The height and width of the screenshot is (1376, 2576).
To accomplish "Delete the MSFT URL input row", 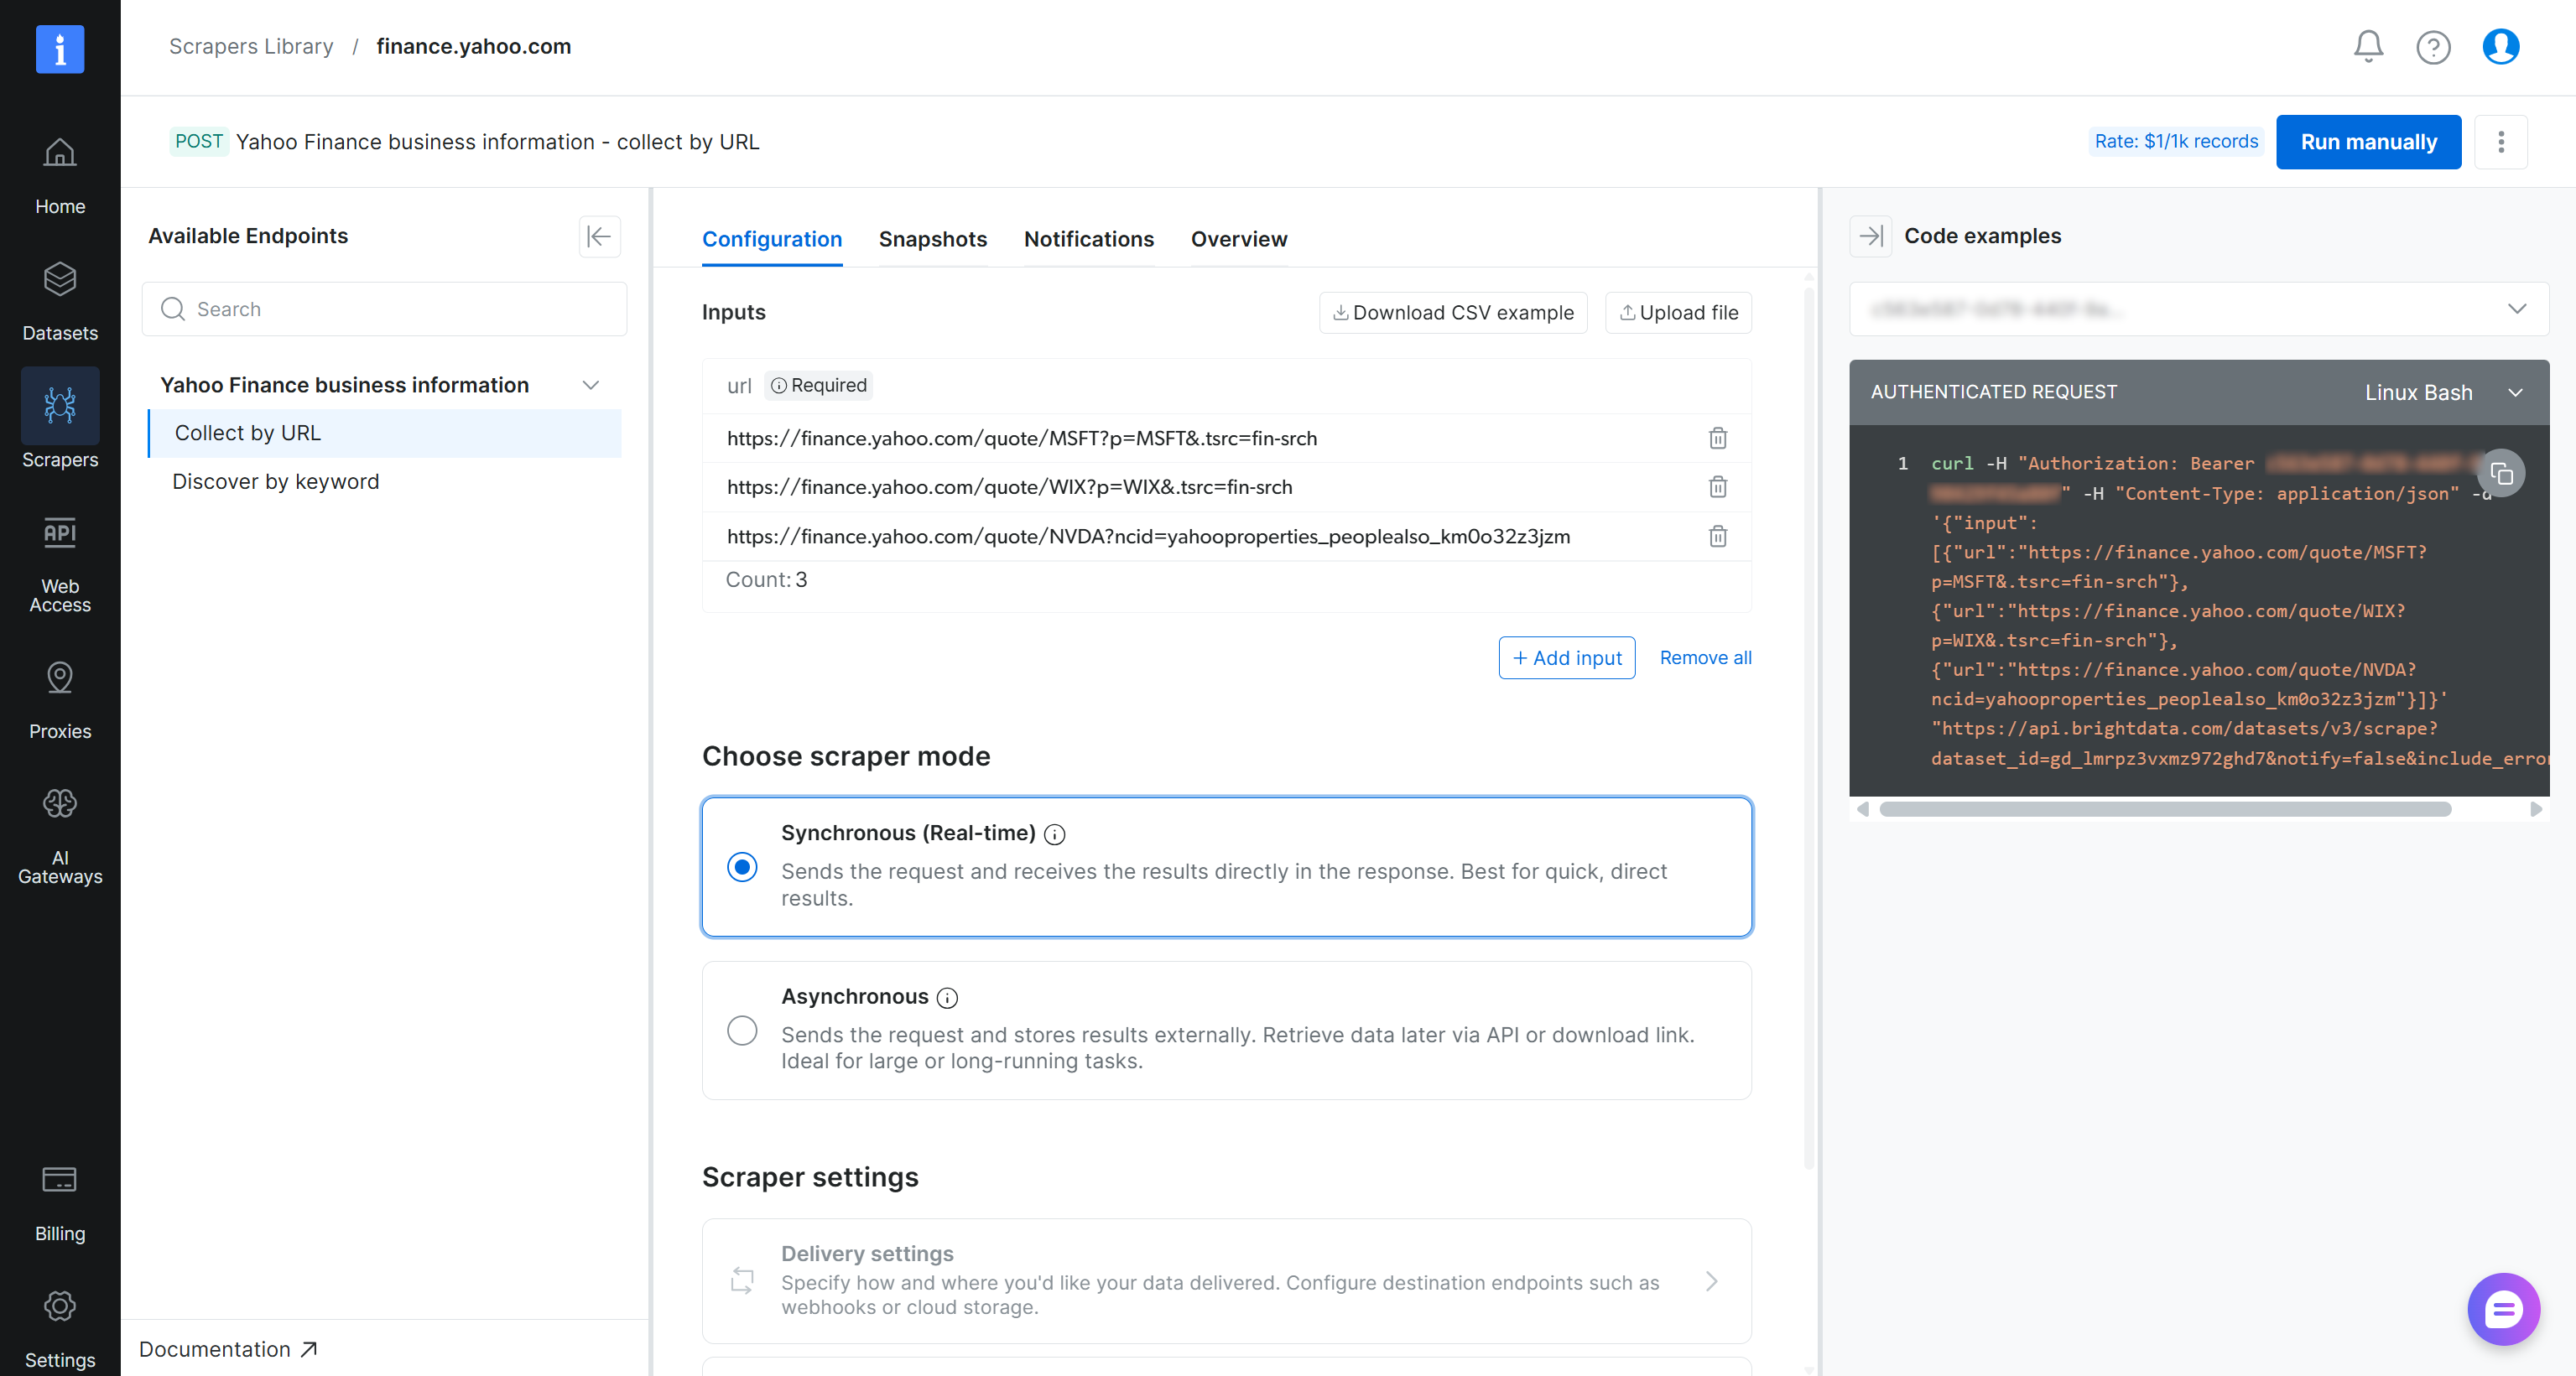I will click(x=1718, y=438).
